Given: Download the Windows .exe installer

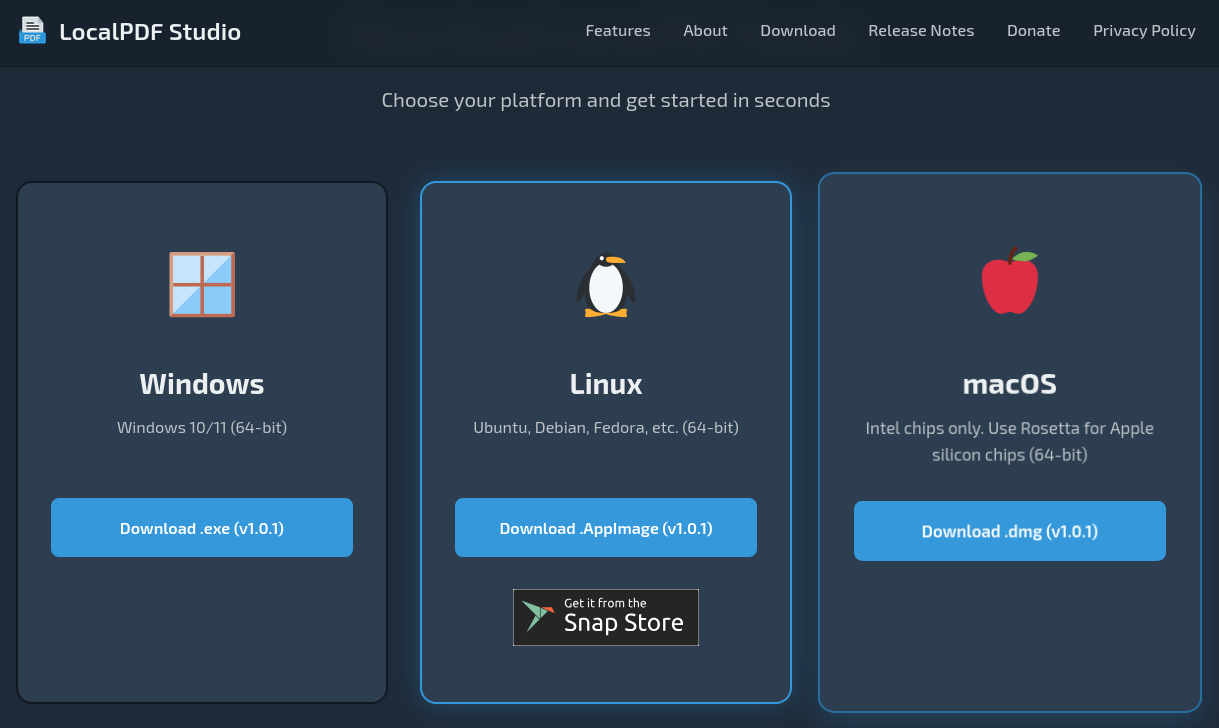Looking at the screenshot, I should click(202, 528).
